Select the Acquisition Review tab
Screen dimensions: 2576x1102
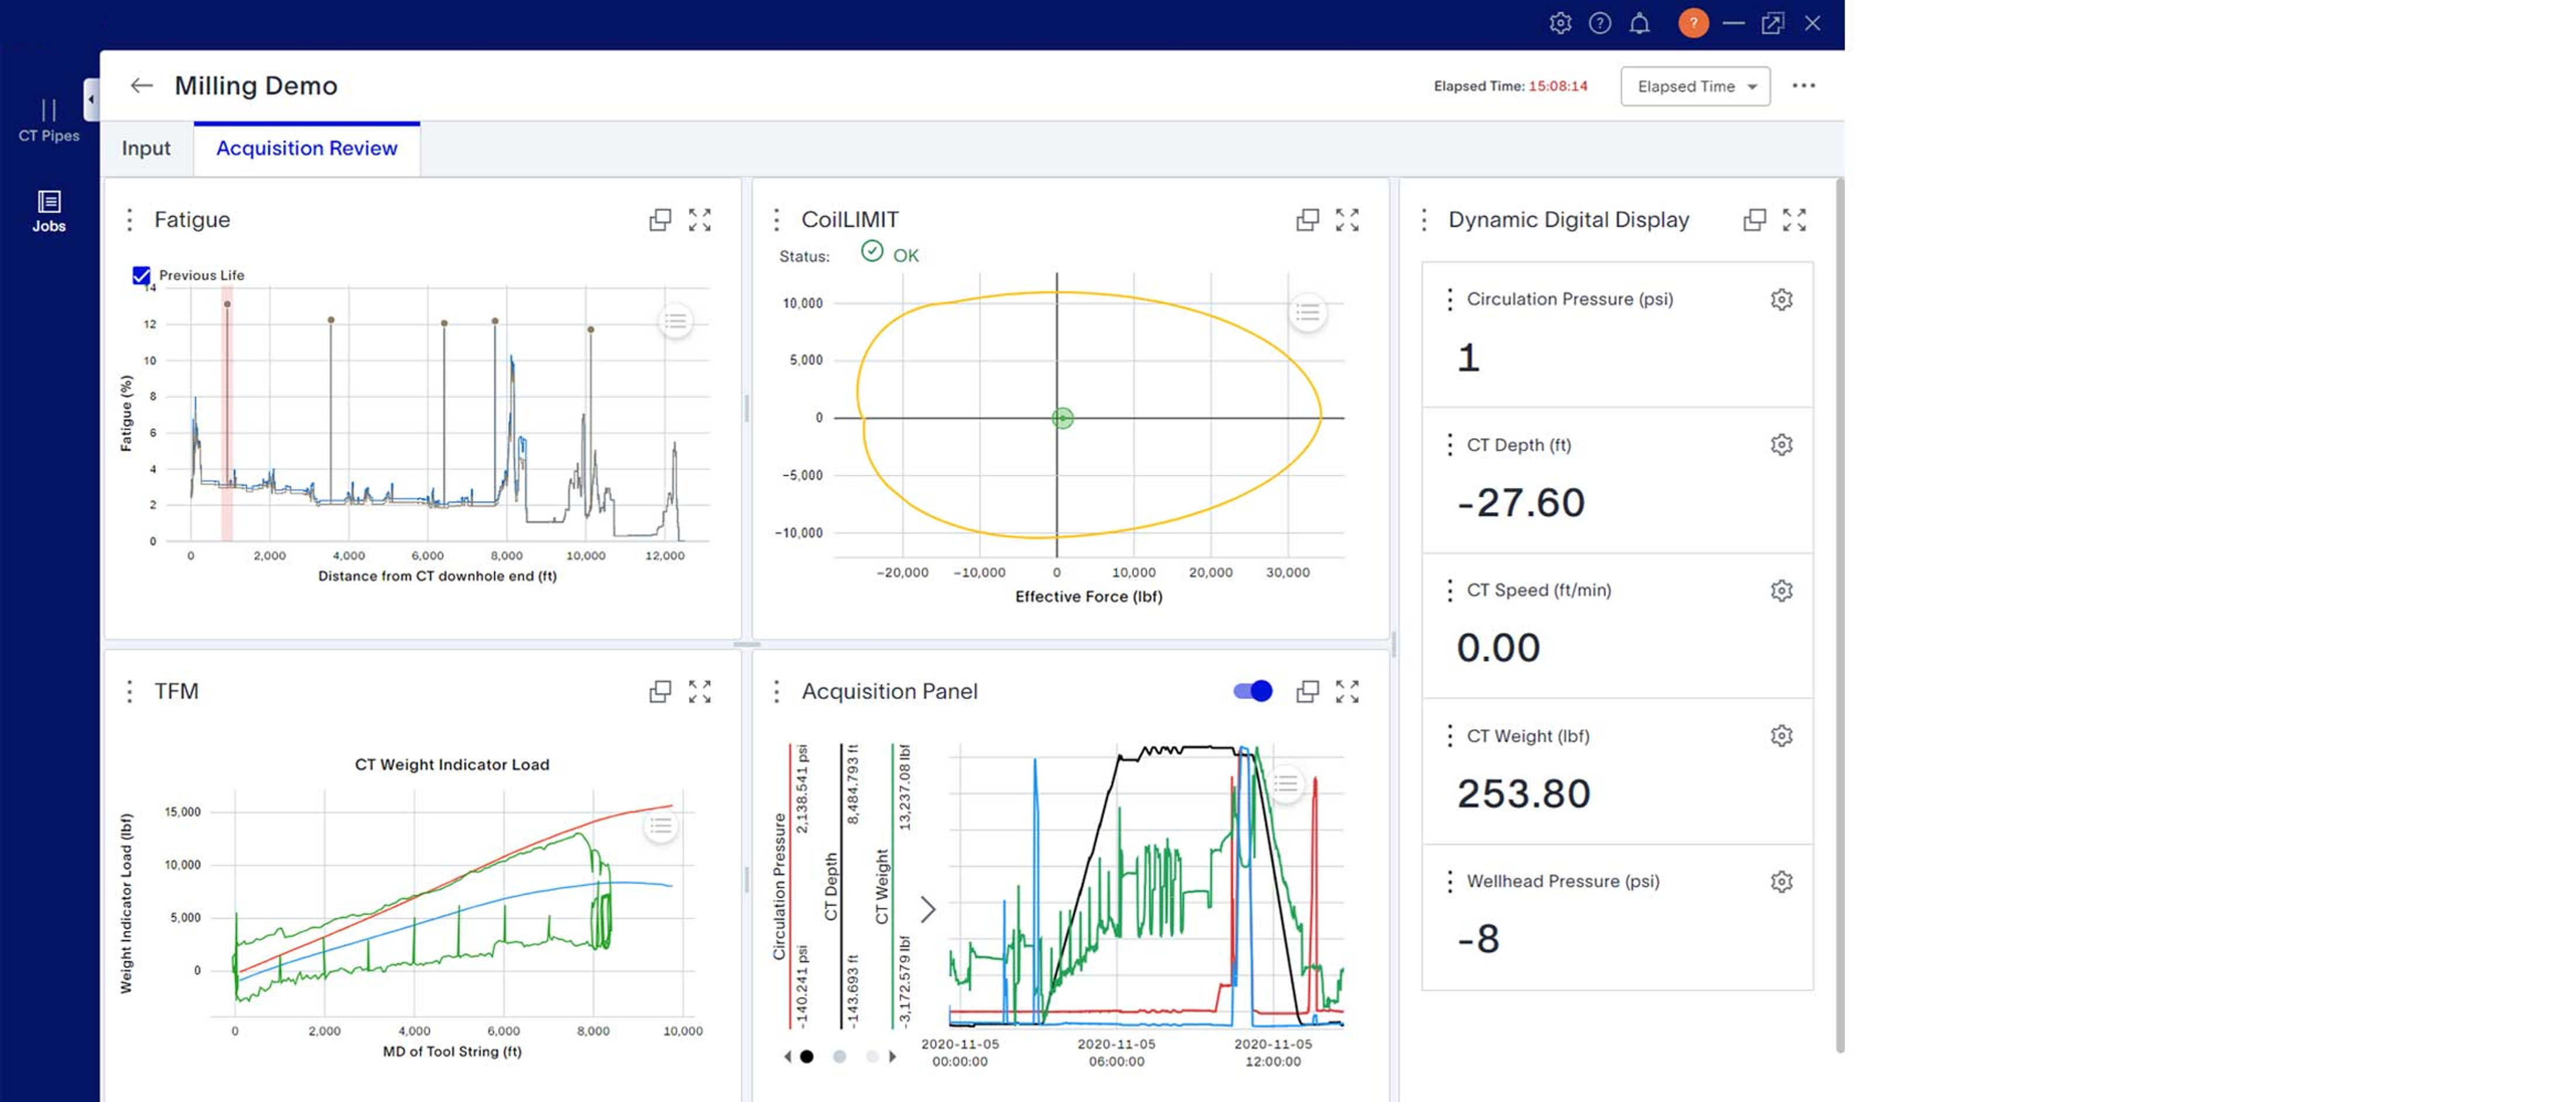click(306, 148)
